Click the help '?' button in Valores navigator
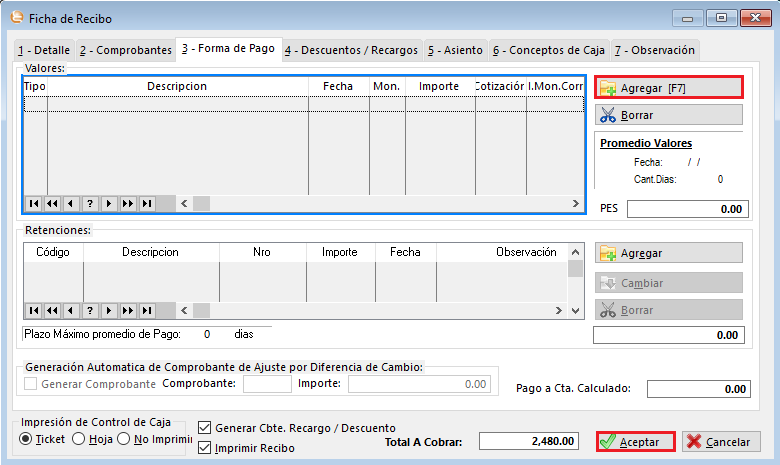 click(90, 203)
